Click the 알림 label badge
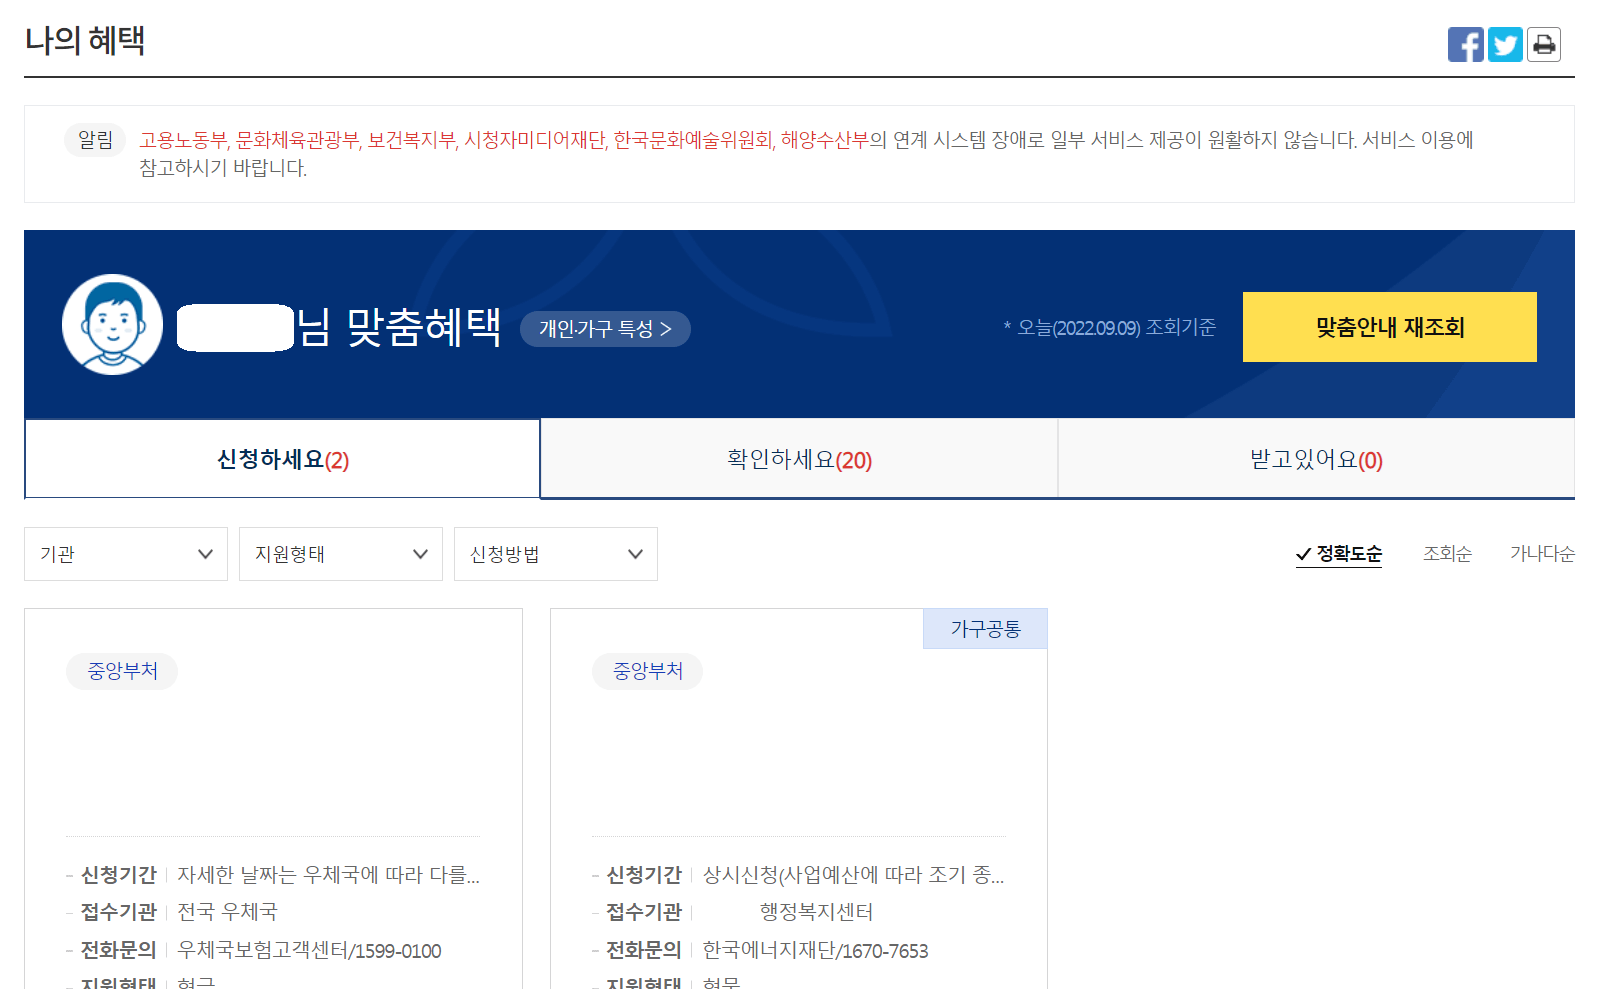 (95, 140)
